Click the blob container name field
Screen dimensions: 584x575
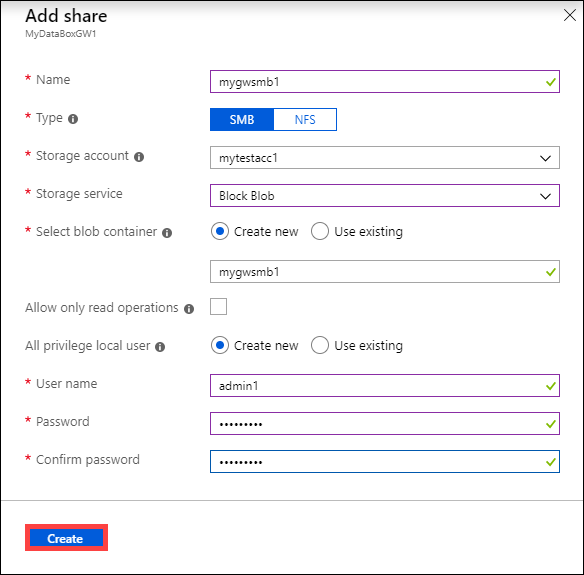[x=385, y=271]
